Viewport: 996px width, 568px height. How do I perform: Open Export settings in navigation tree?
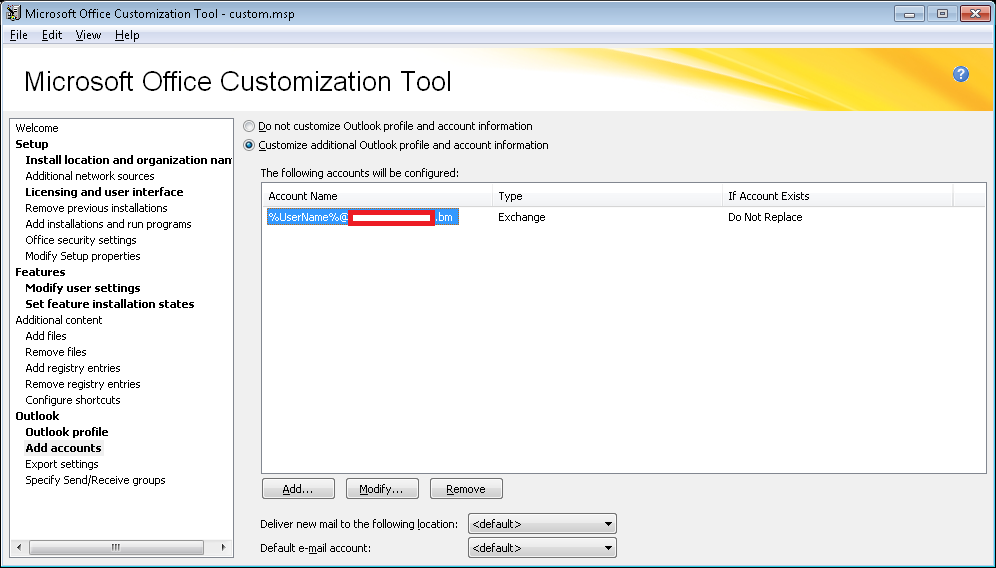tap(62, 464)
